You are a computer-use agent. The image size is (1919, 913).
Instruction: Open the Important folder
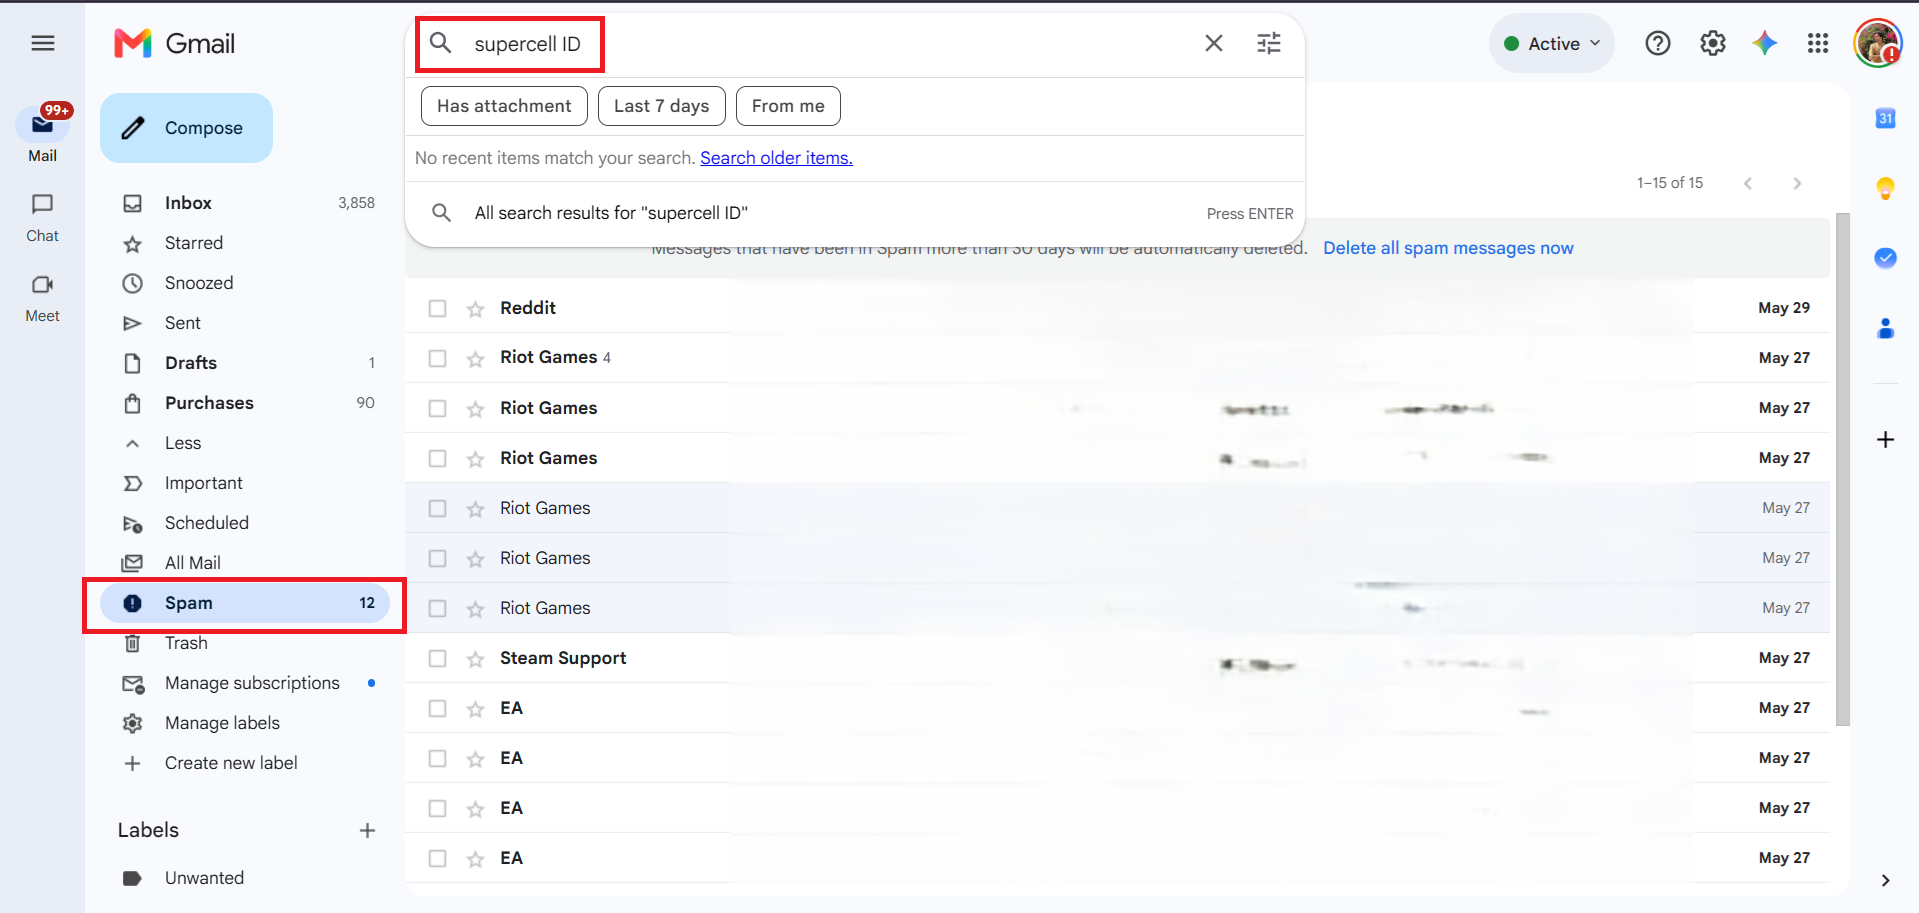[x=244, y=483]
